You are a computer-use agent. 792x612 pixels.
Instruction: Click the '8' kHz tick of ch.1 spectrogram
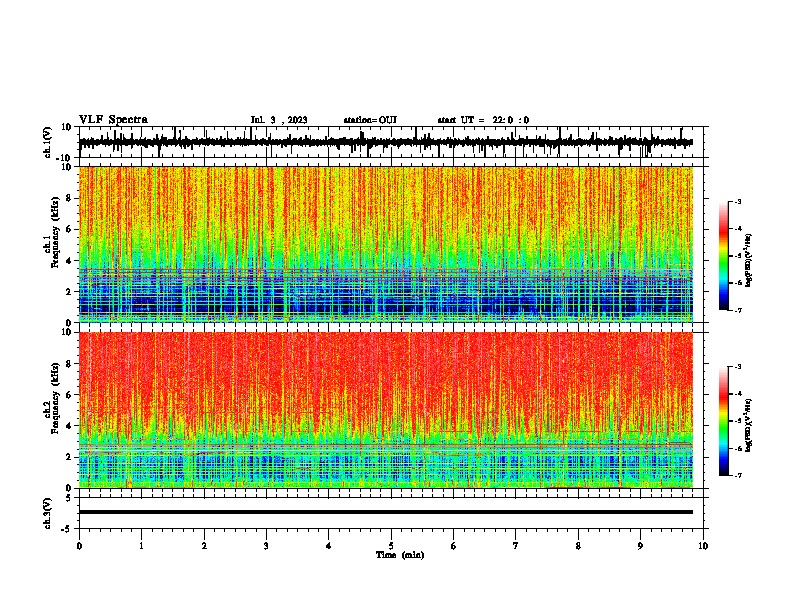tap(69, 198)
